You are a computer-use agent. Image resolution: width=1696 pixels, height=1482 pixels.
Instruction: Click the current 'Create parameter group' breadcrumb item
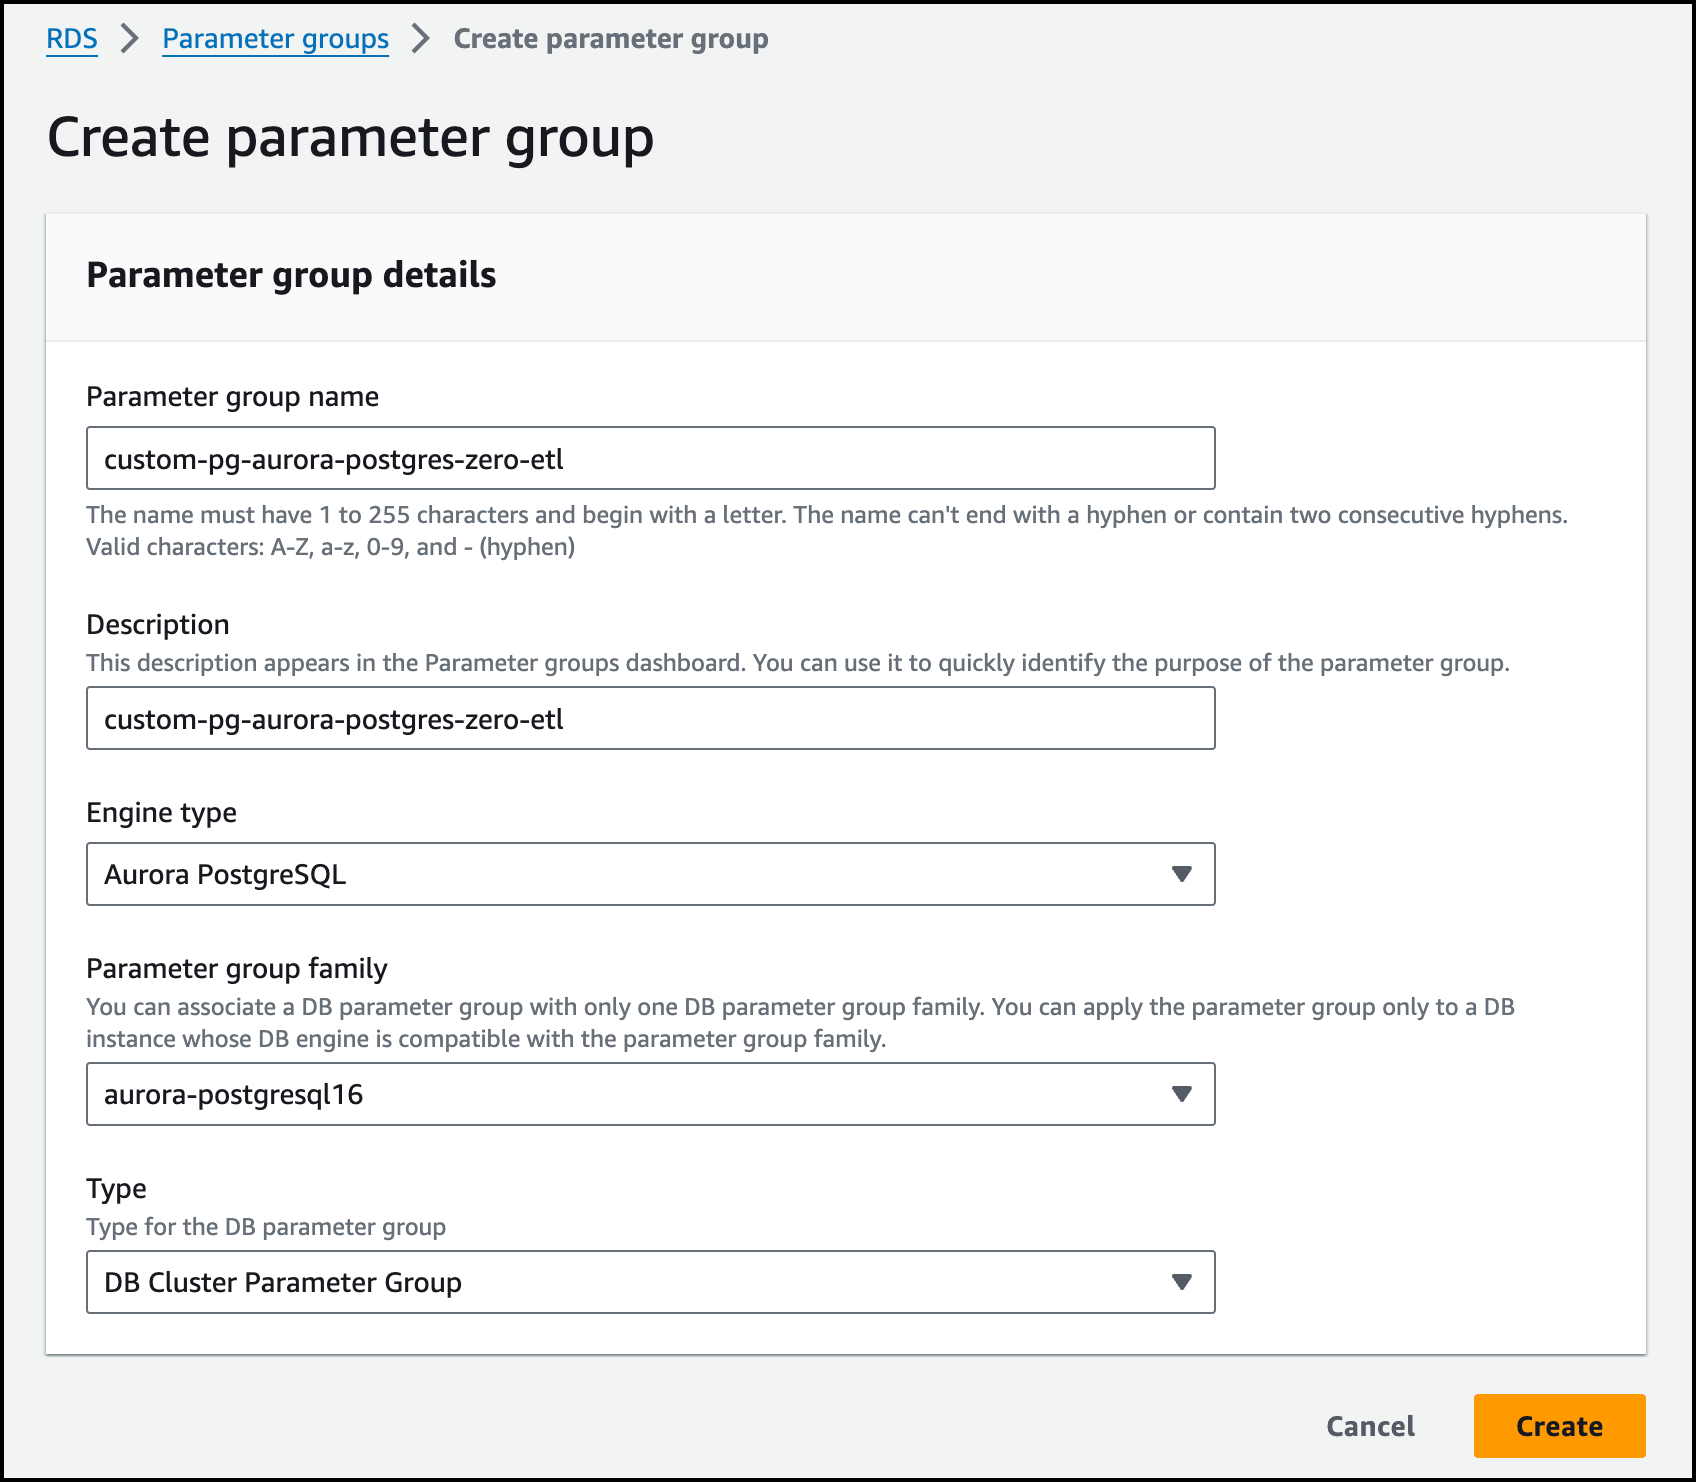(x=610, y=39)
